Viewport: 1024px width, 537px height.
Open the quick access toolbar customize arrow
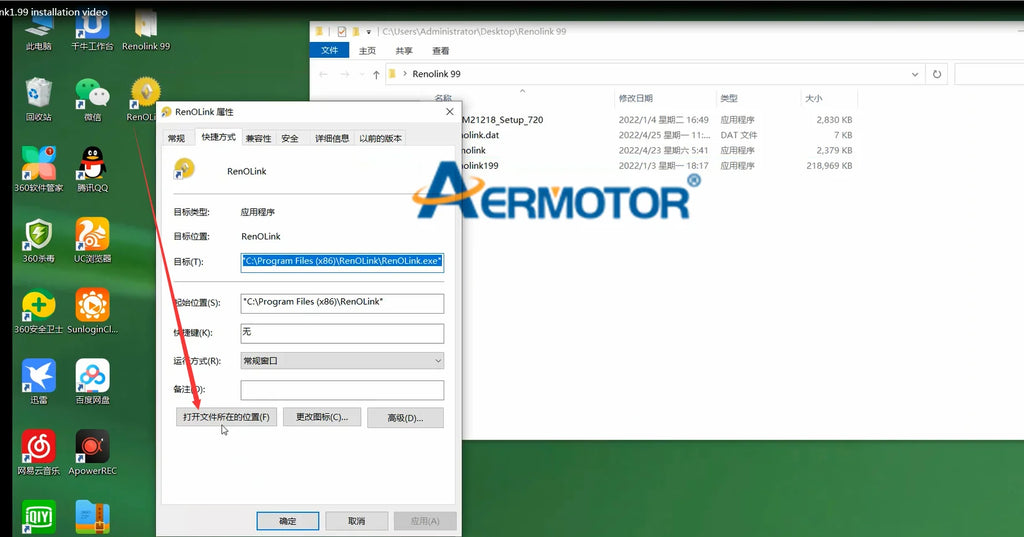tap(368, 31)
